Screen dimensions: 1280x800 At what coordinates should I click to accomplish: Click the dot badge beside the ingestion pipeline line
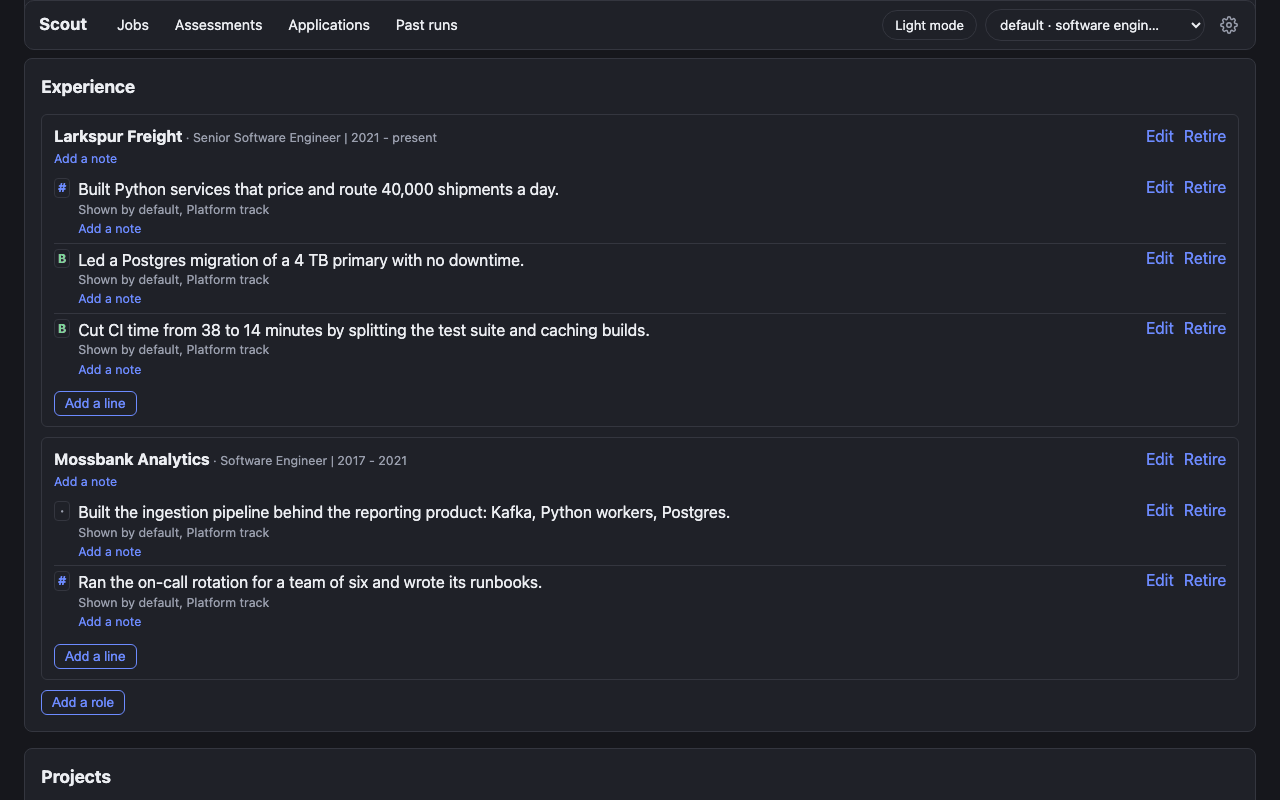click(62, 511)
